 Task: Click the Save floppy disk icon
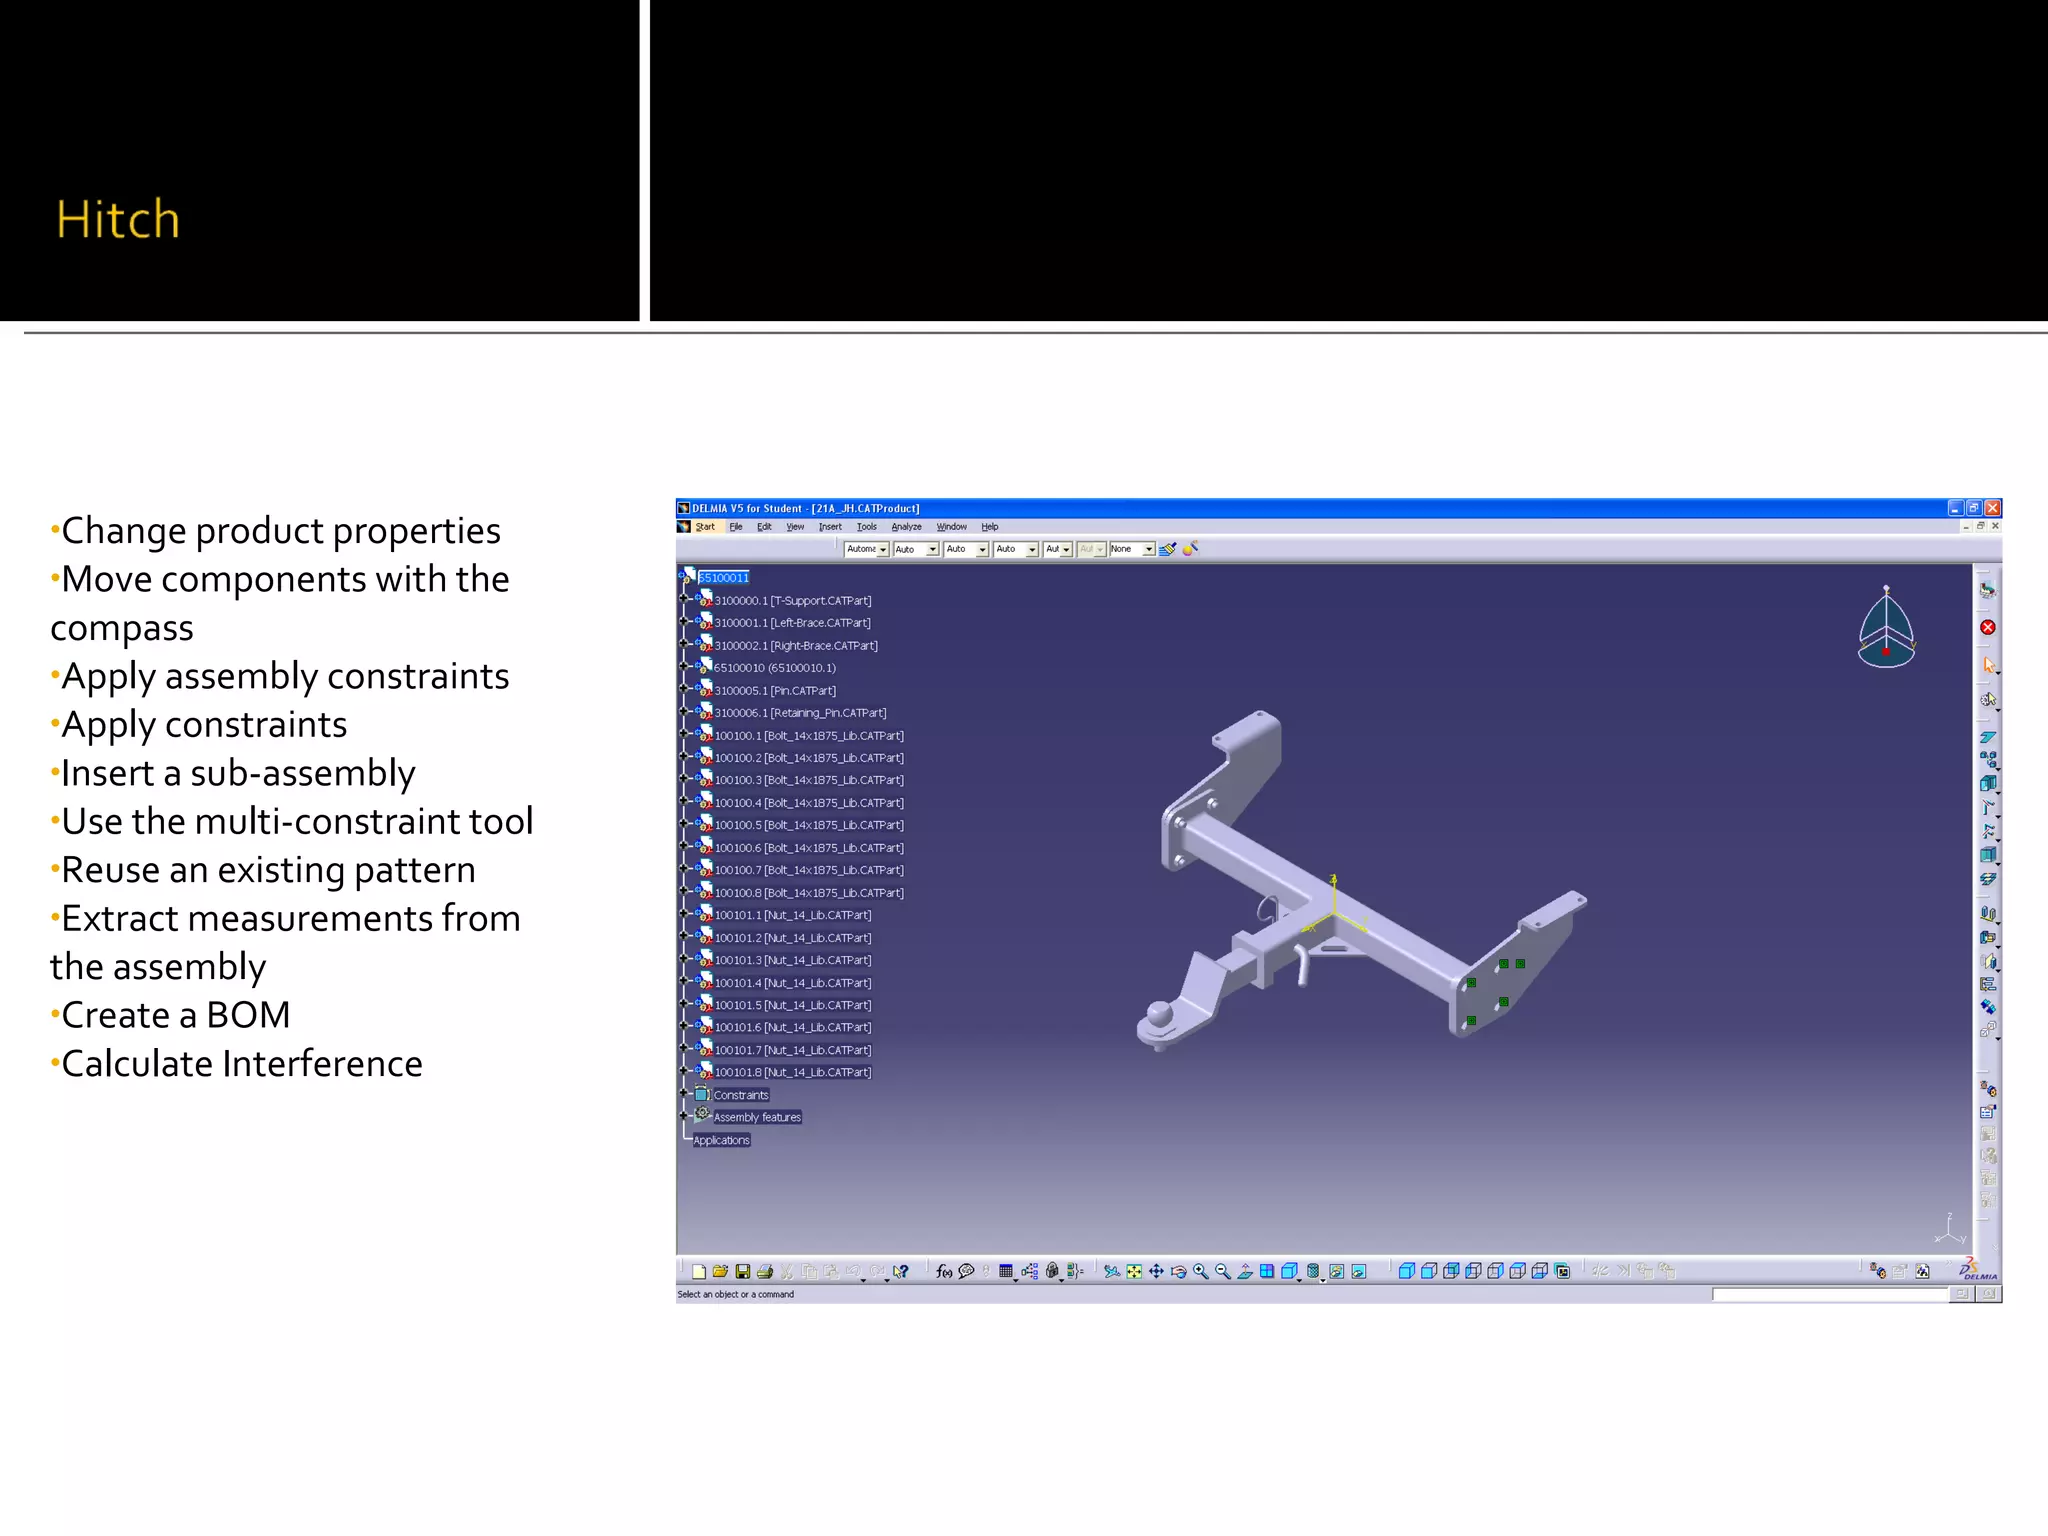[x=743, y=1271]
